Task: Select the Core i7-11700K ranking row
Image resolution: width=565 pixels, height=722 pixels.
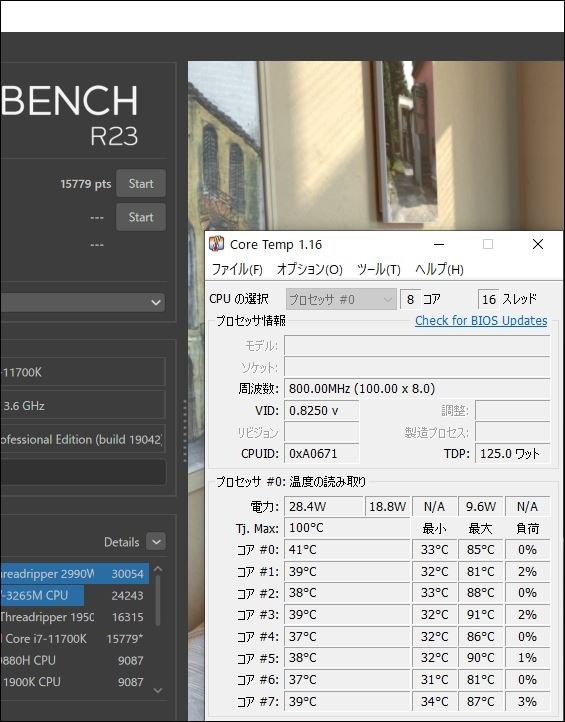Action: pyautogui.click(x=75, y=639)
